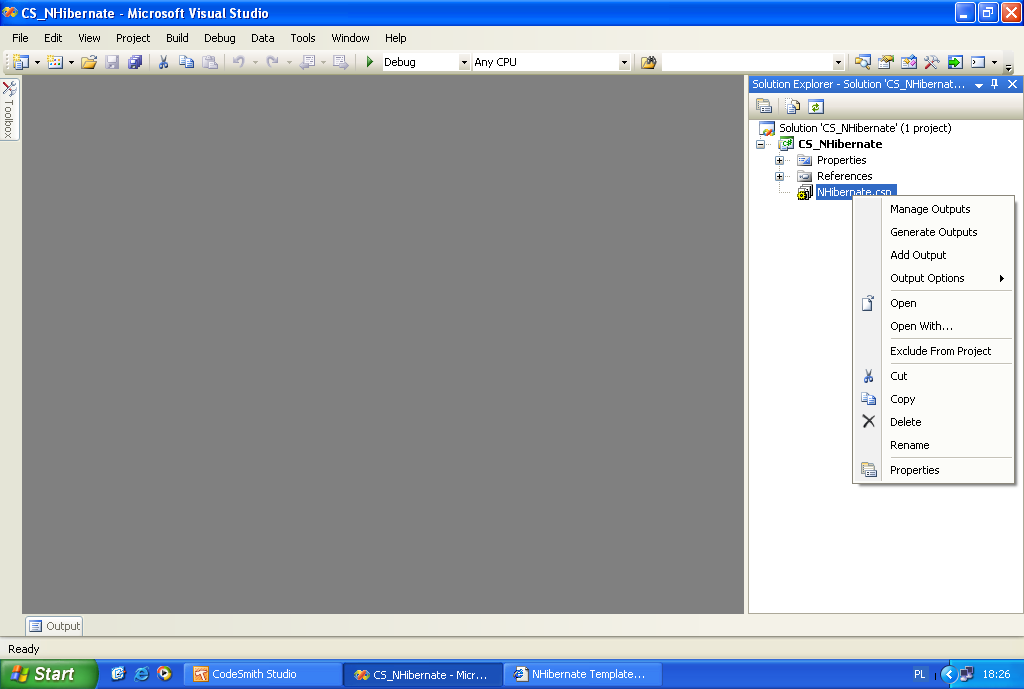Click the Add New Item toolbar icon

point(55,62)
